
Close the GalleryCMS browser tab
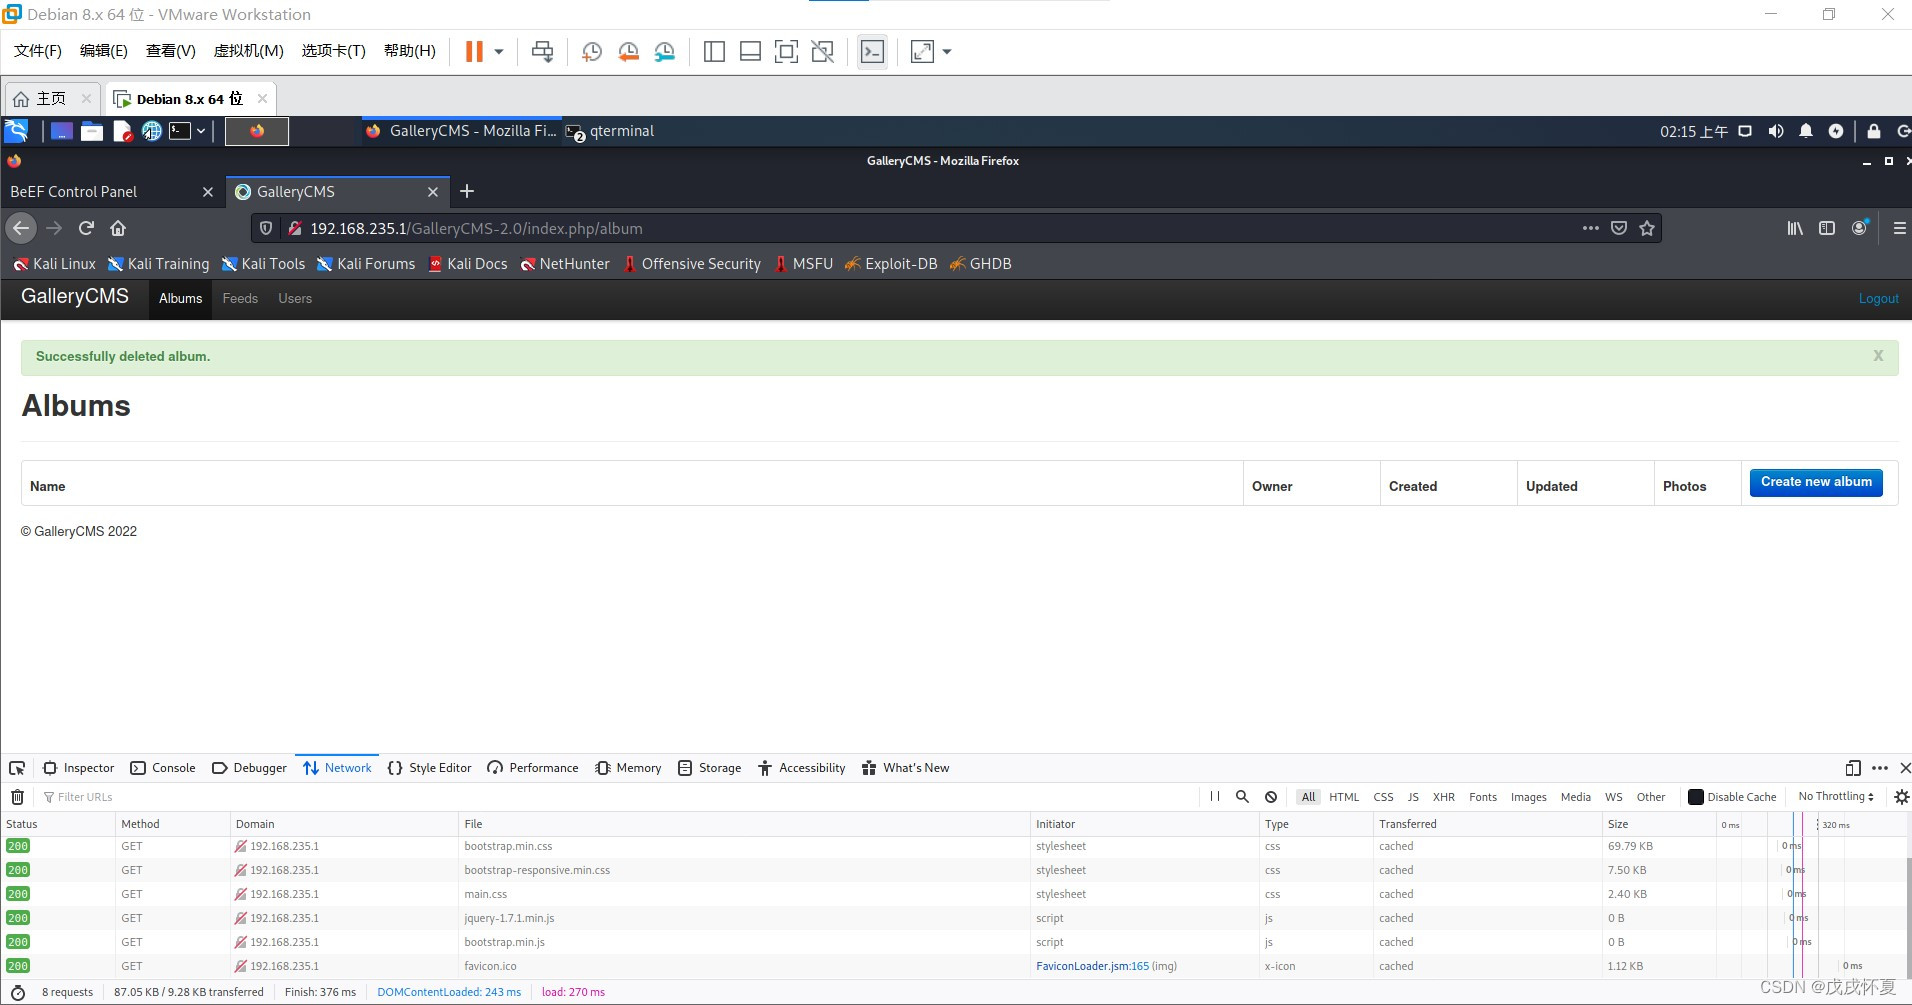pos(433,192)
